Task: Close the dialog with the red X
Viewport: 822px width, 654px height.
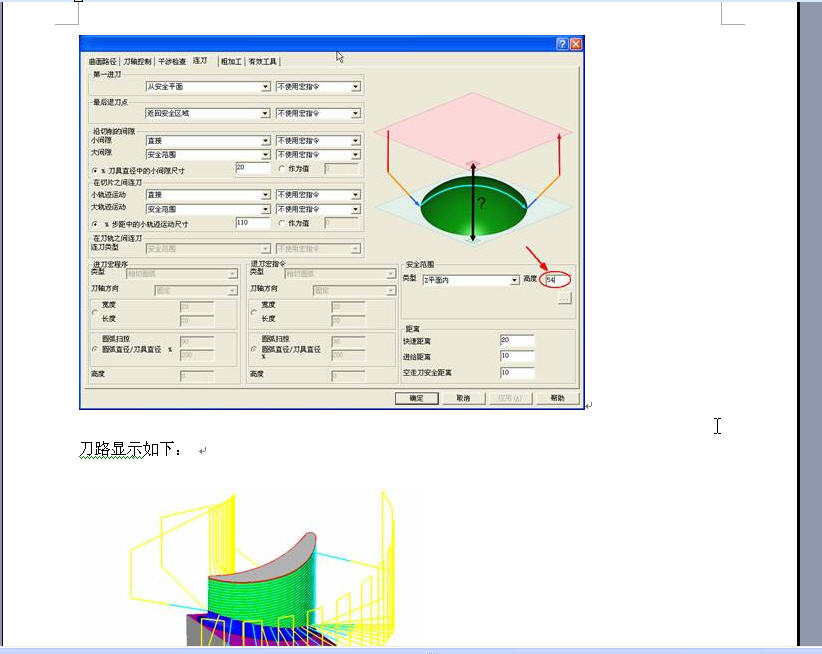Action: [x=576, y=44]
